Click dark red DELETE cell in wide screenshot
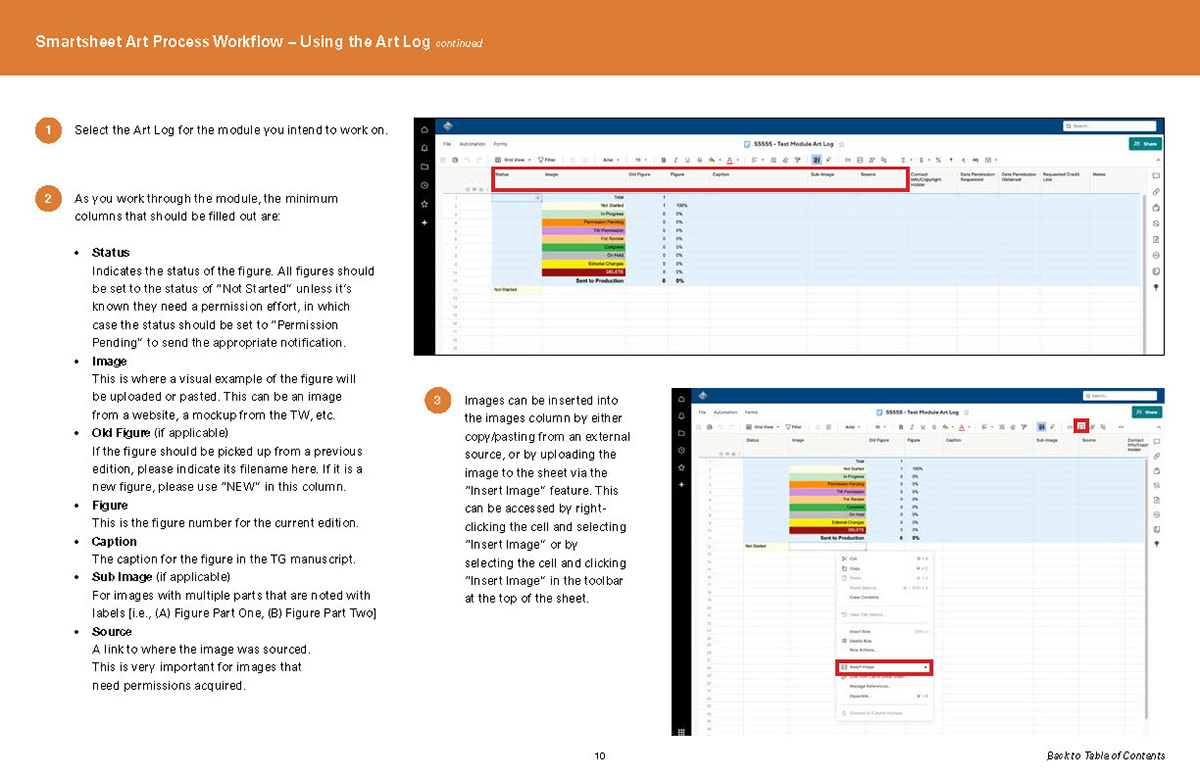This screenshot has height=776, width=1200. tap(582, 271)
